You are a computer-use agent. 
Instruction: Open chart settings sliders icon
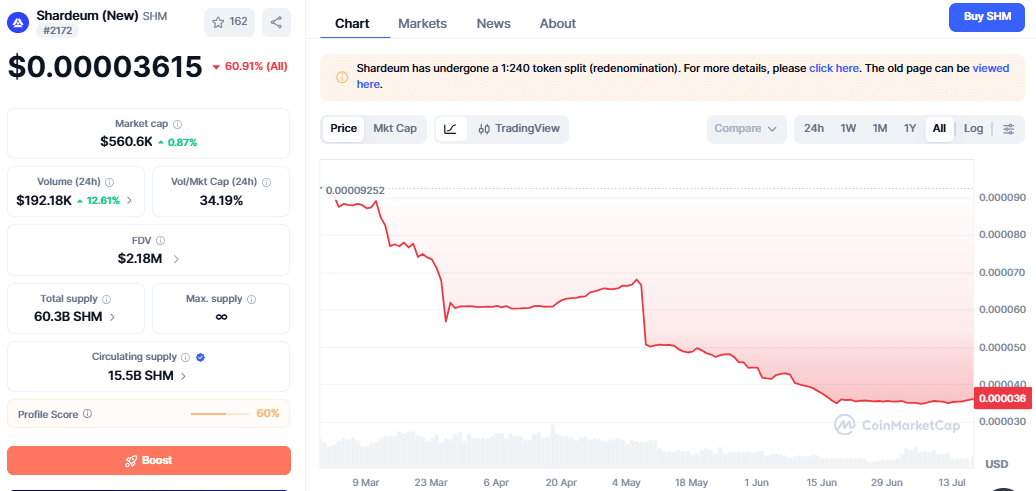click(1008, 129)
